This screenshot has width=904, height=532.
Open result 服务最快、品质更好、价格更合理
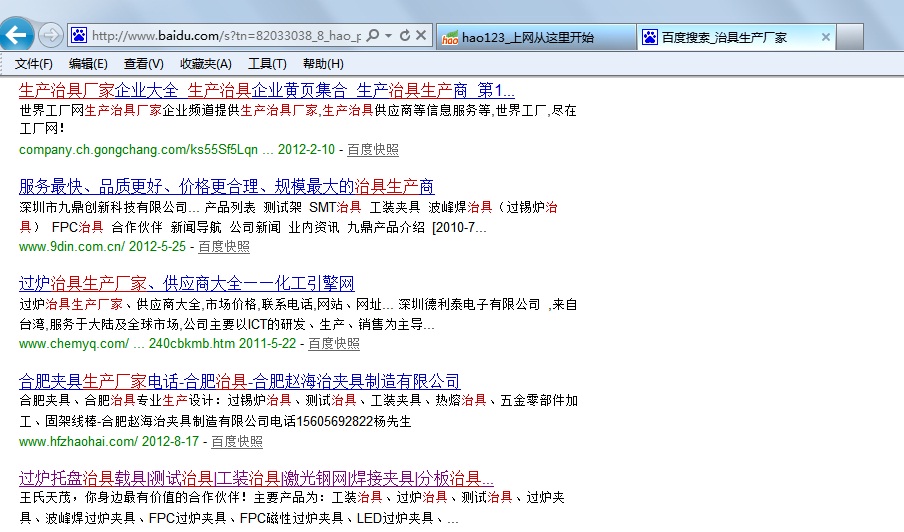(226, 187)
